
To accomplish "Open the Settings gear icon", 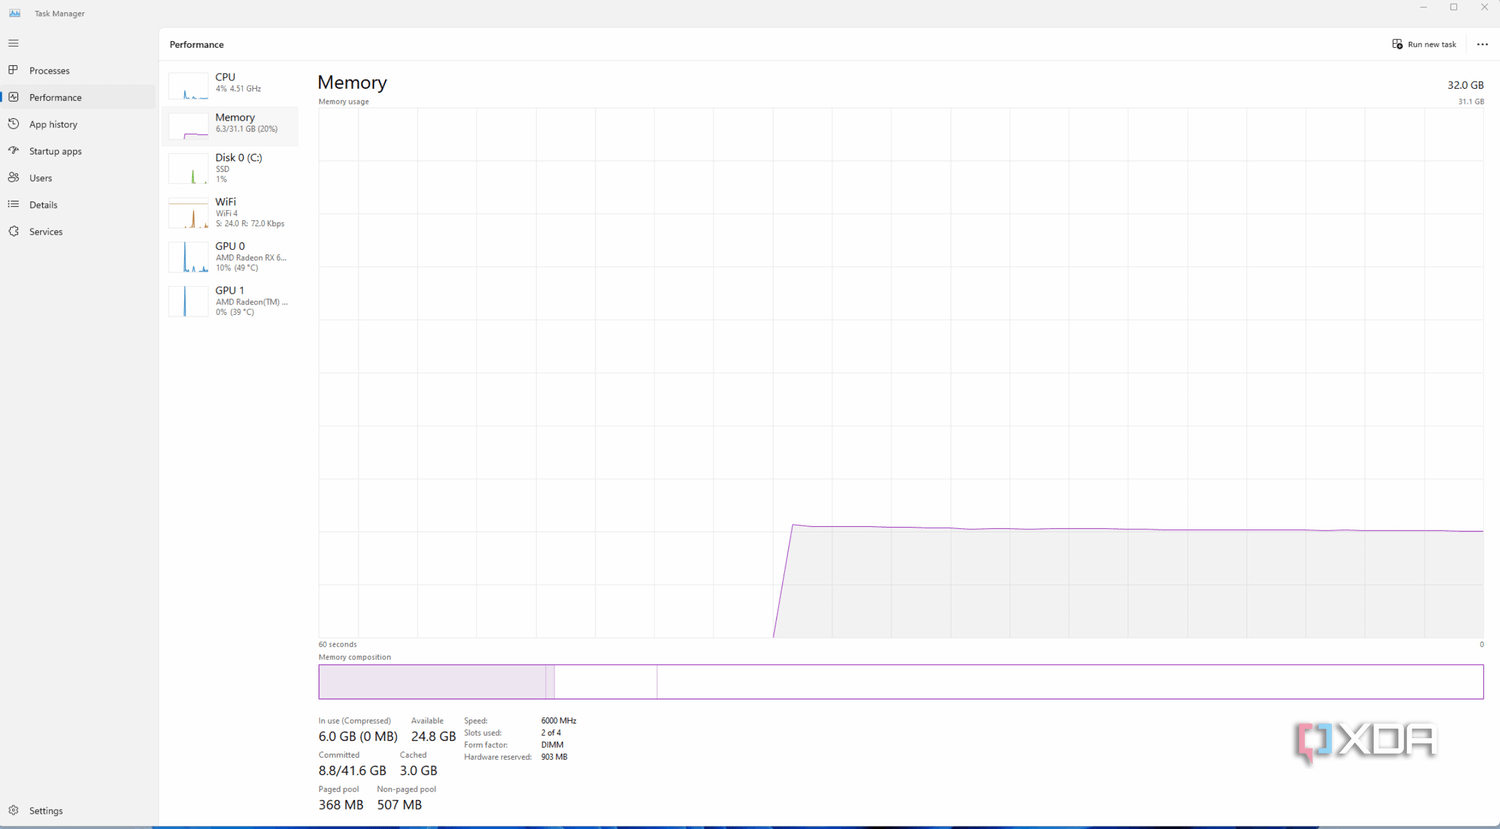I will point(13,810).
